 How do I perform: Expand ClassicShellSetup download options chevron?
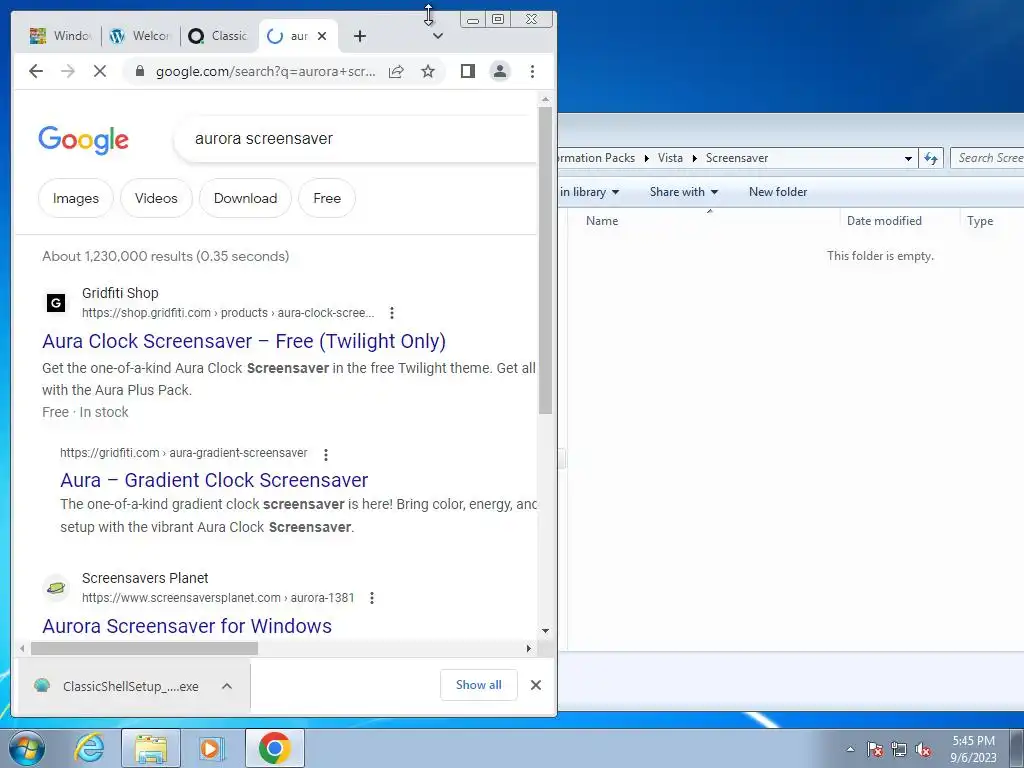(x=227, y=686)
